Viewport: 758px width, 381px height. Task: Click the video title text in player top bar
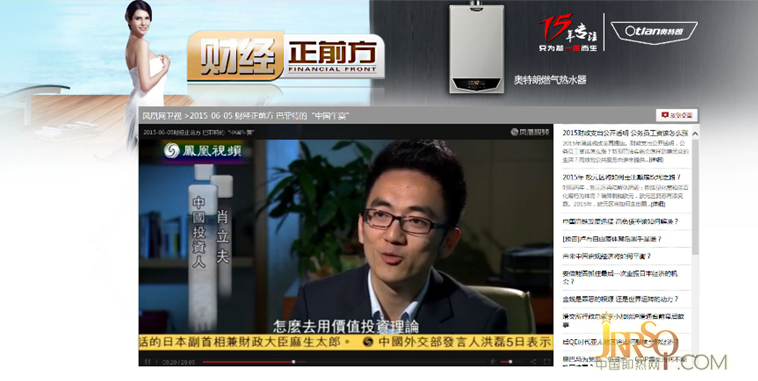199,132
